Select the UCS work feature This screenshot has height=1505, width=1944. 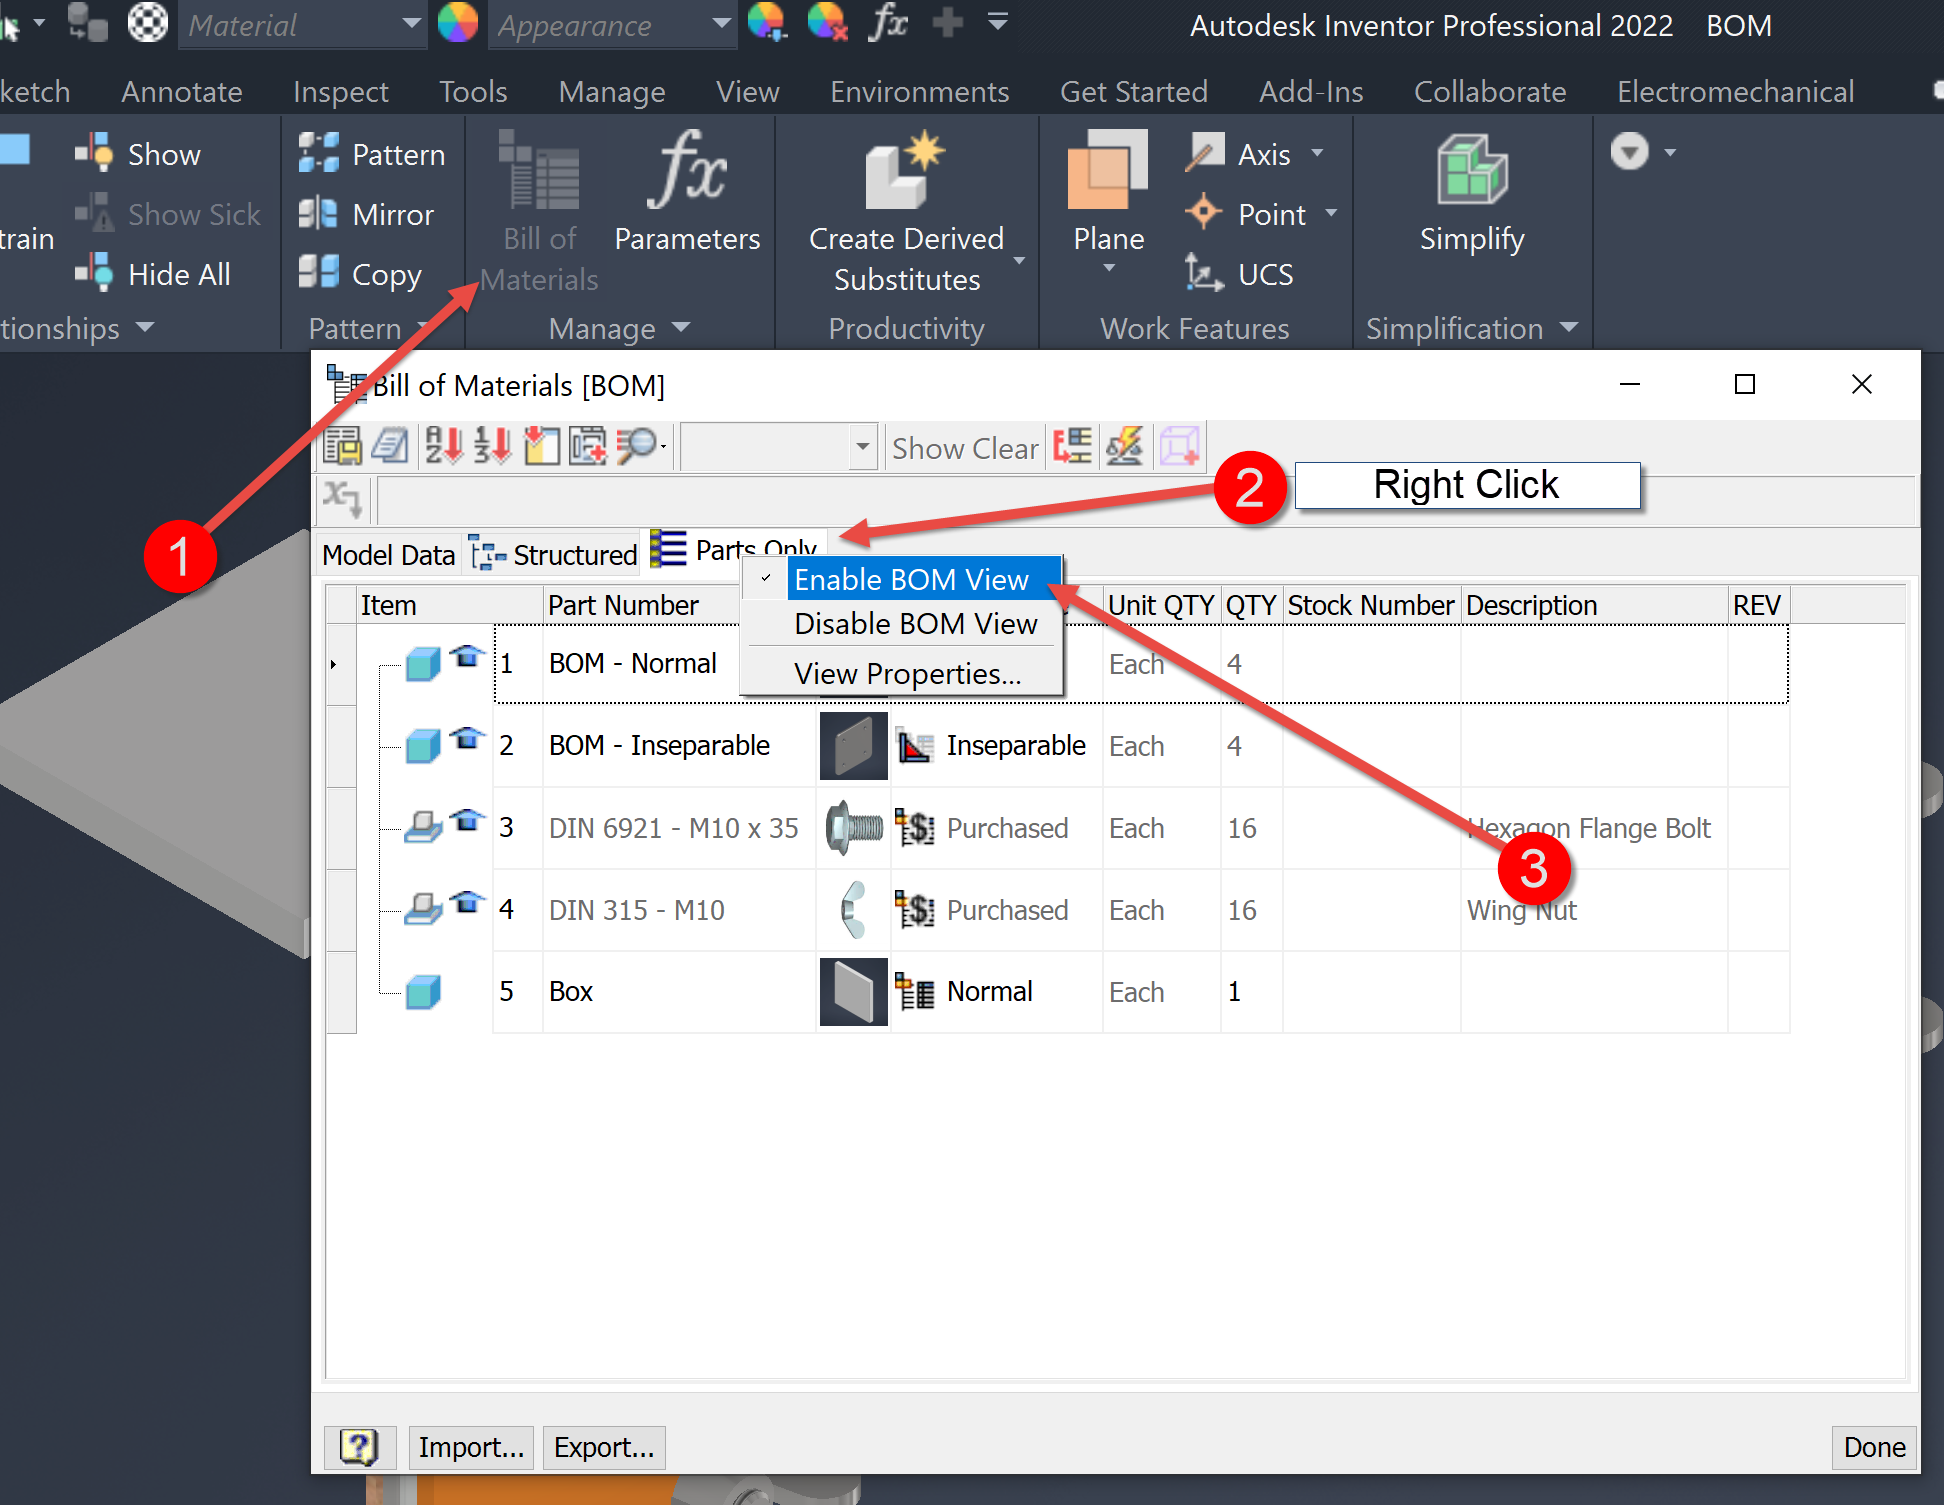point(1241,274)
